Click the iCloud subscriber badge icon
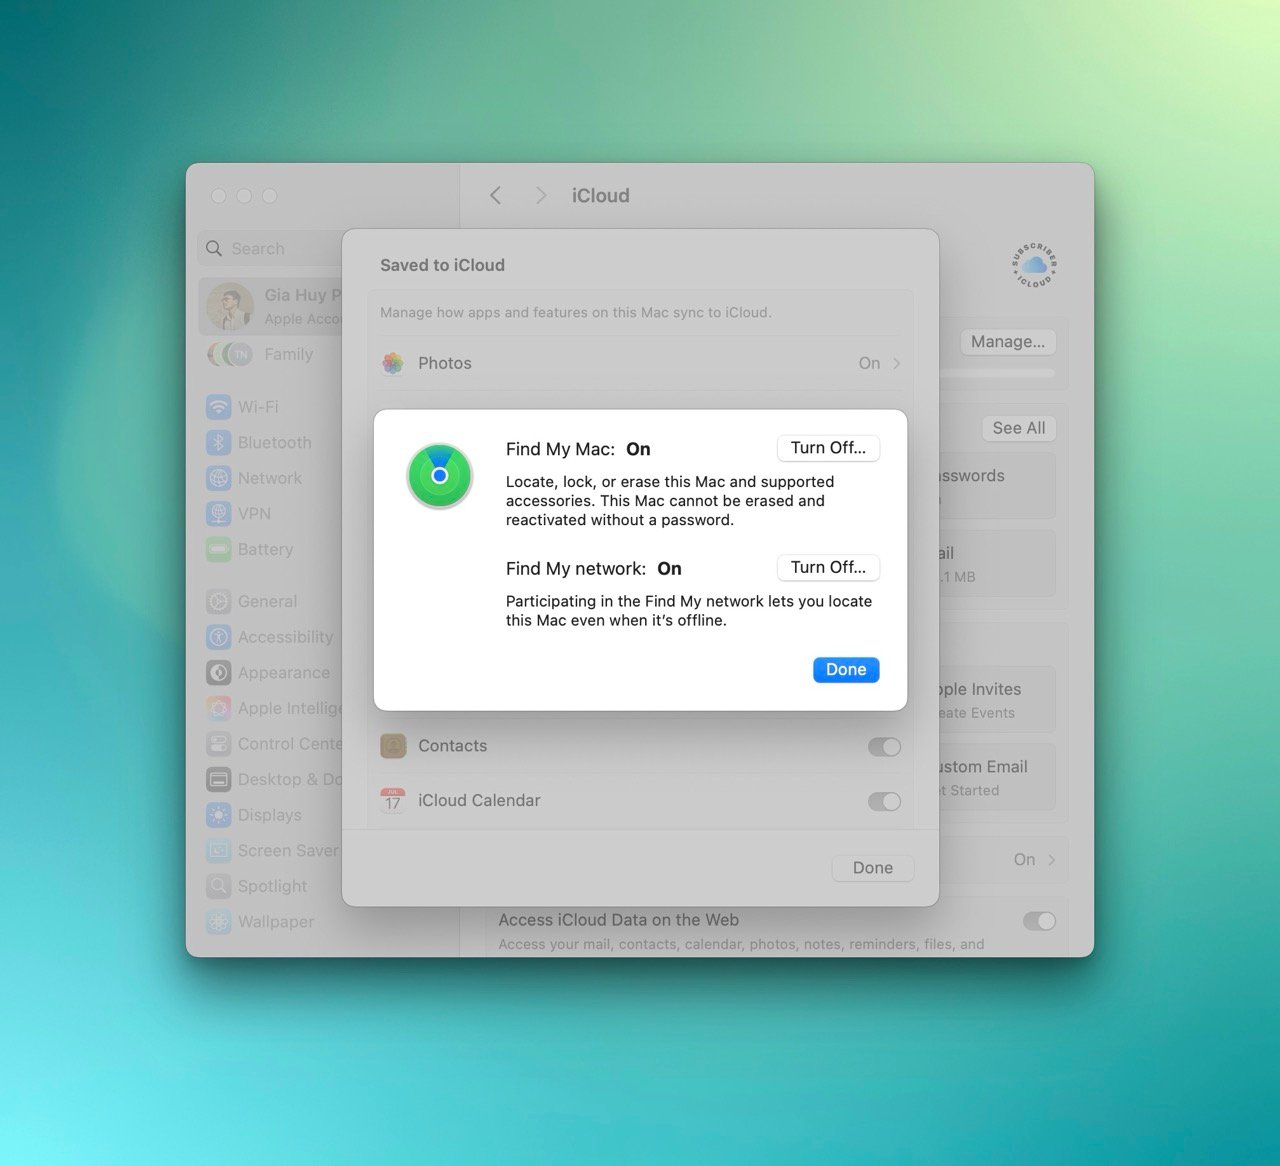 1034,265
